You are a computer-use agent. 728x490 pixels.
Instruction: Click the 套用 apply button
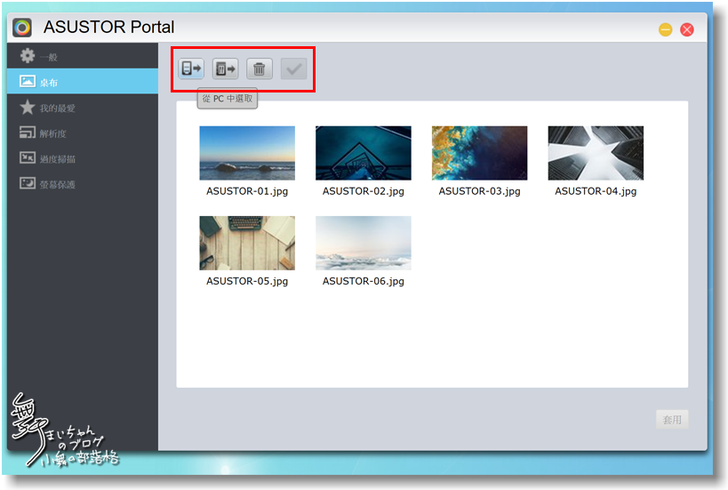tap(672, 419)
